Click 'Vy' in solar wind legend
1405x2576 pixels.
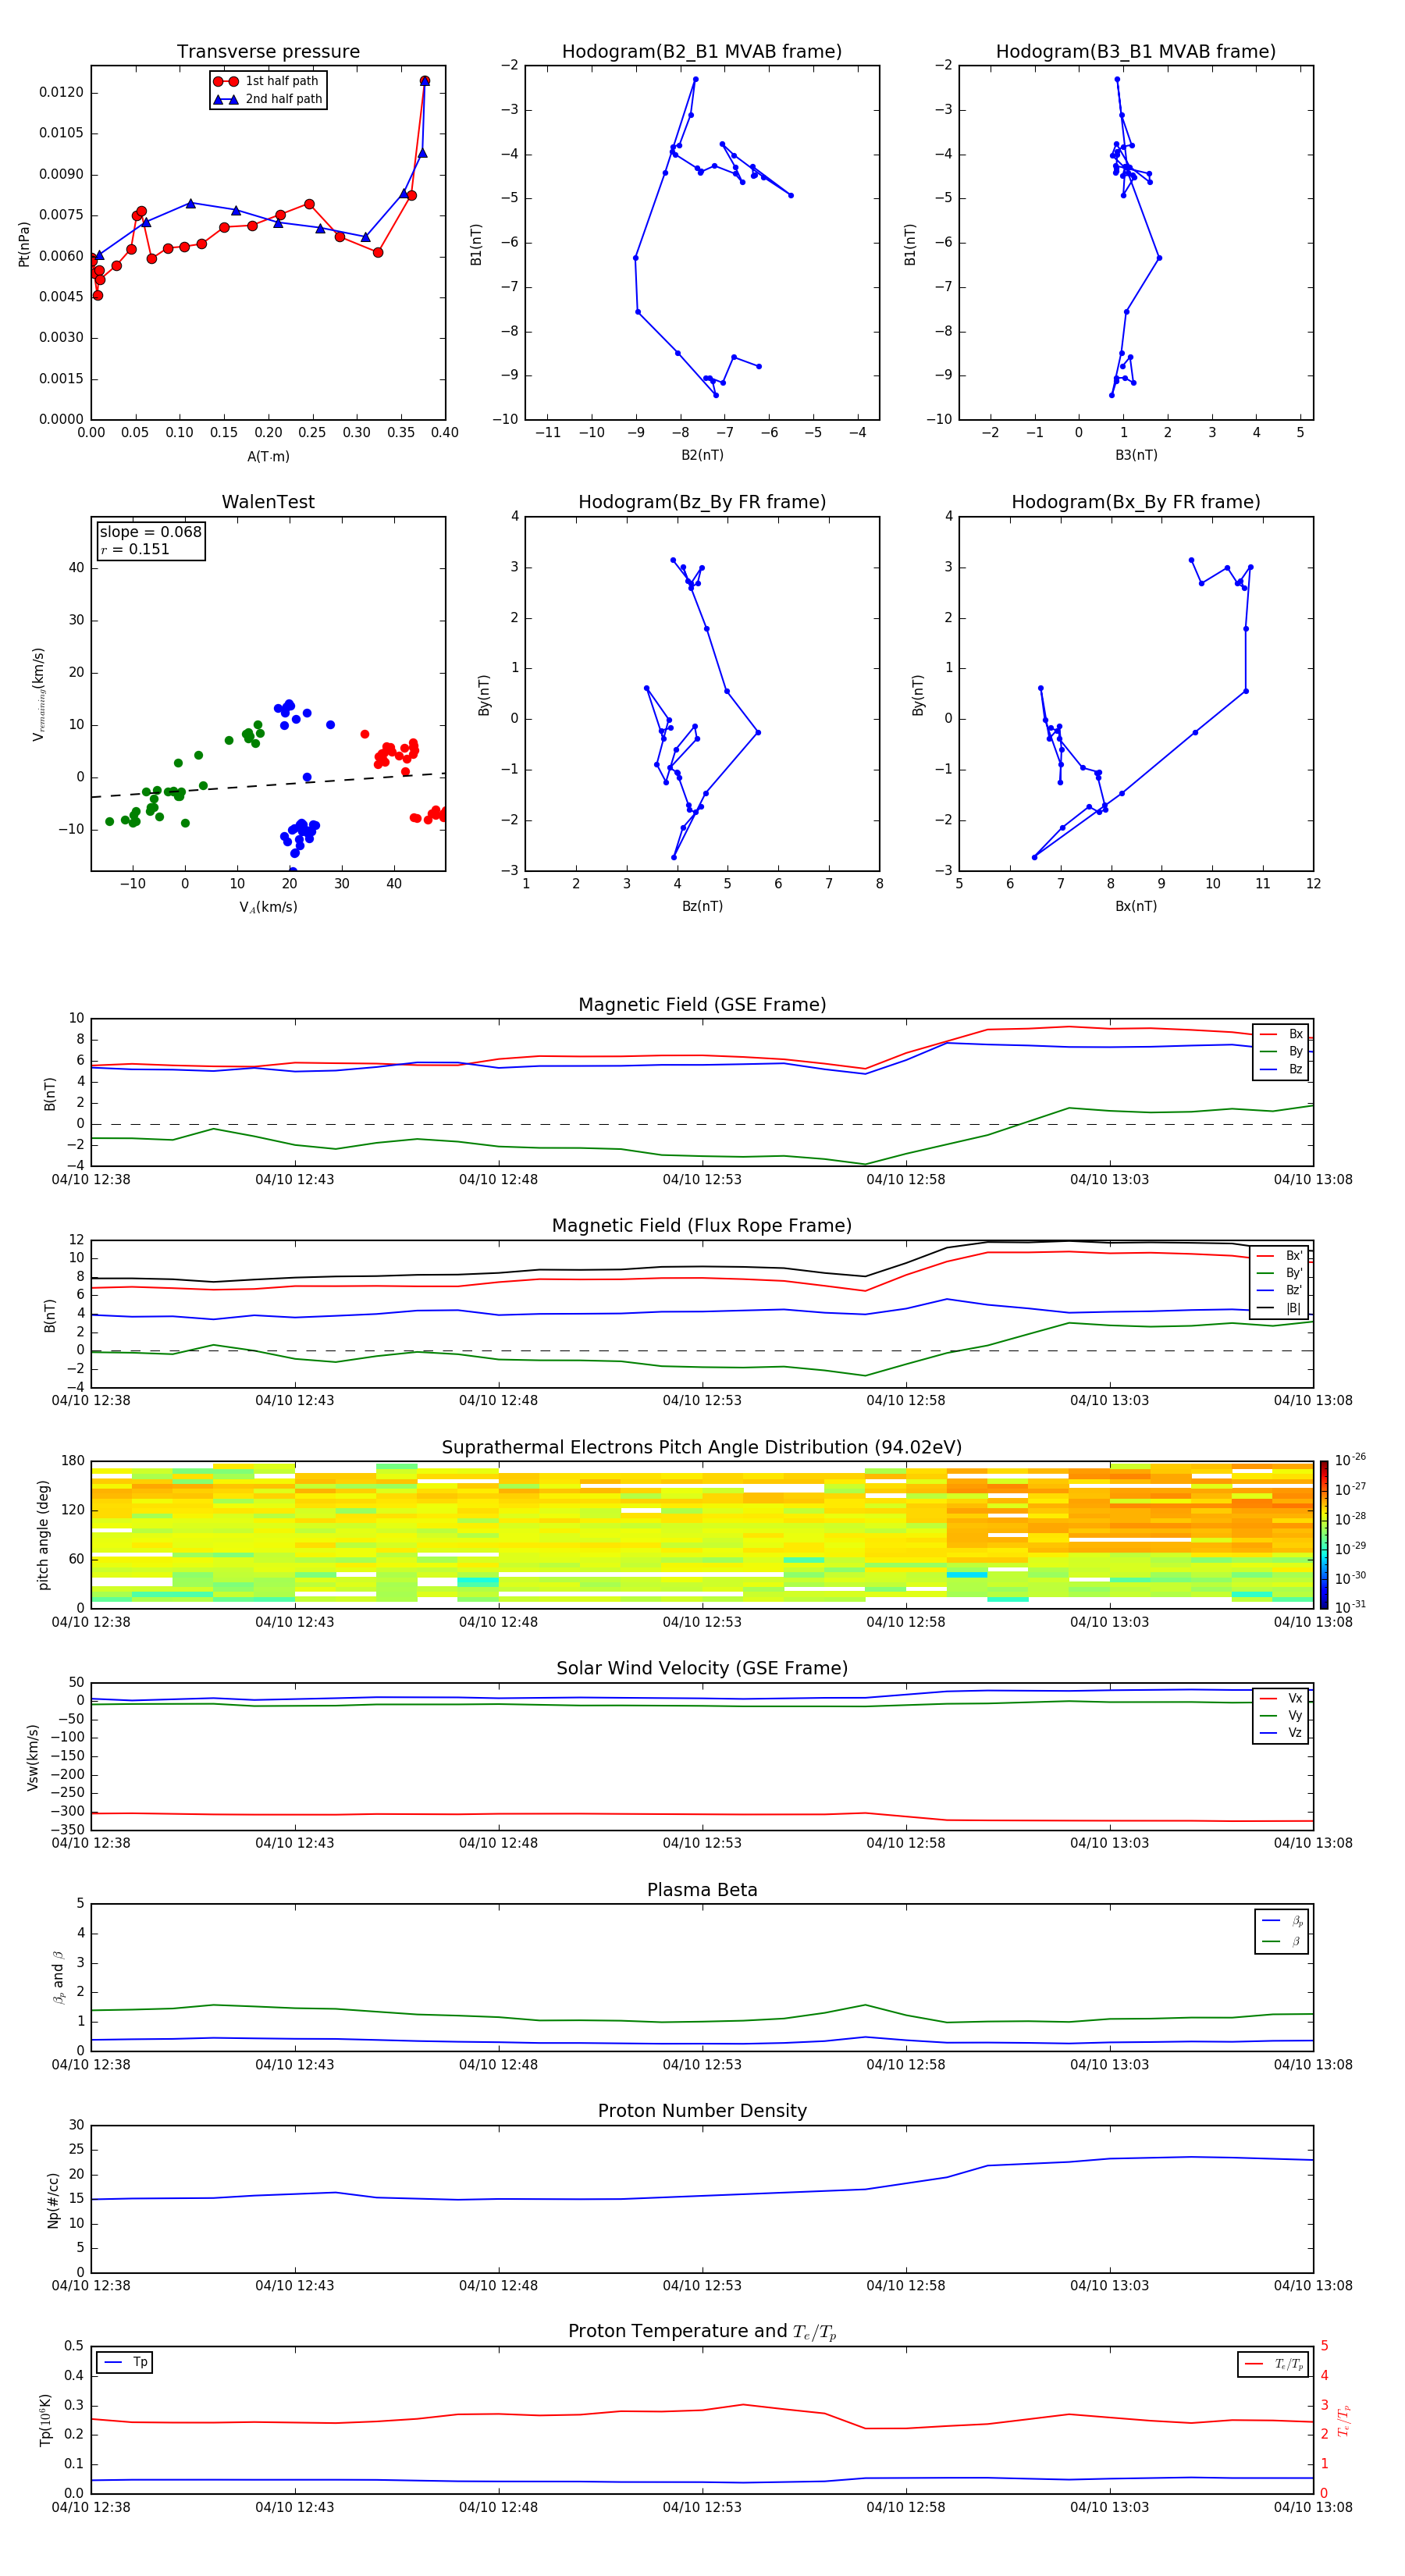1282,1716
